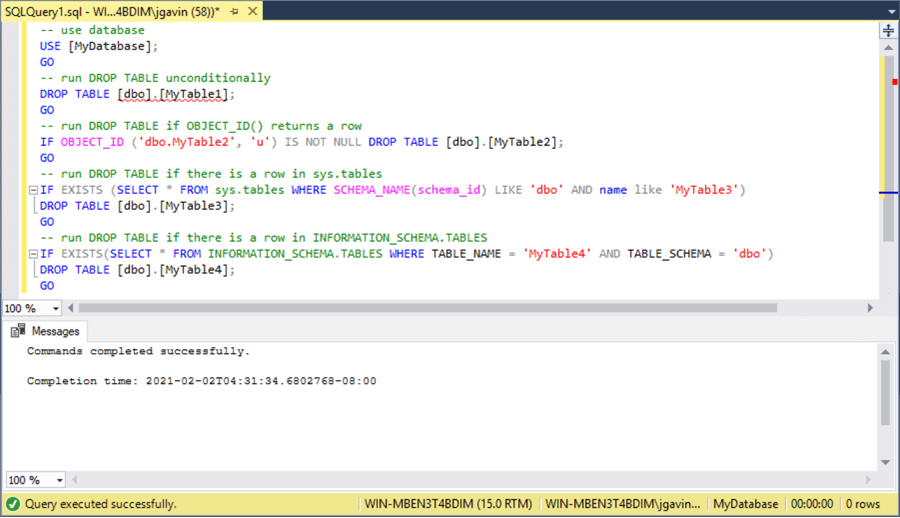Click the 'MyTable4' string literal
Viewport: 900px width, 518px height.
(557, 254)
